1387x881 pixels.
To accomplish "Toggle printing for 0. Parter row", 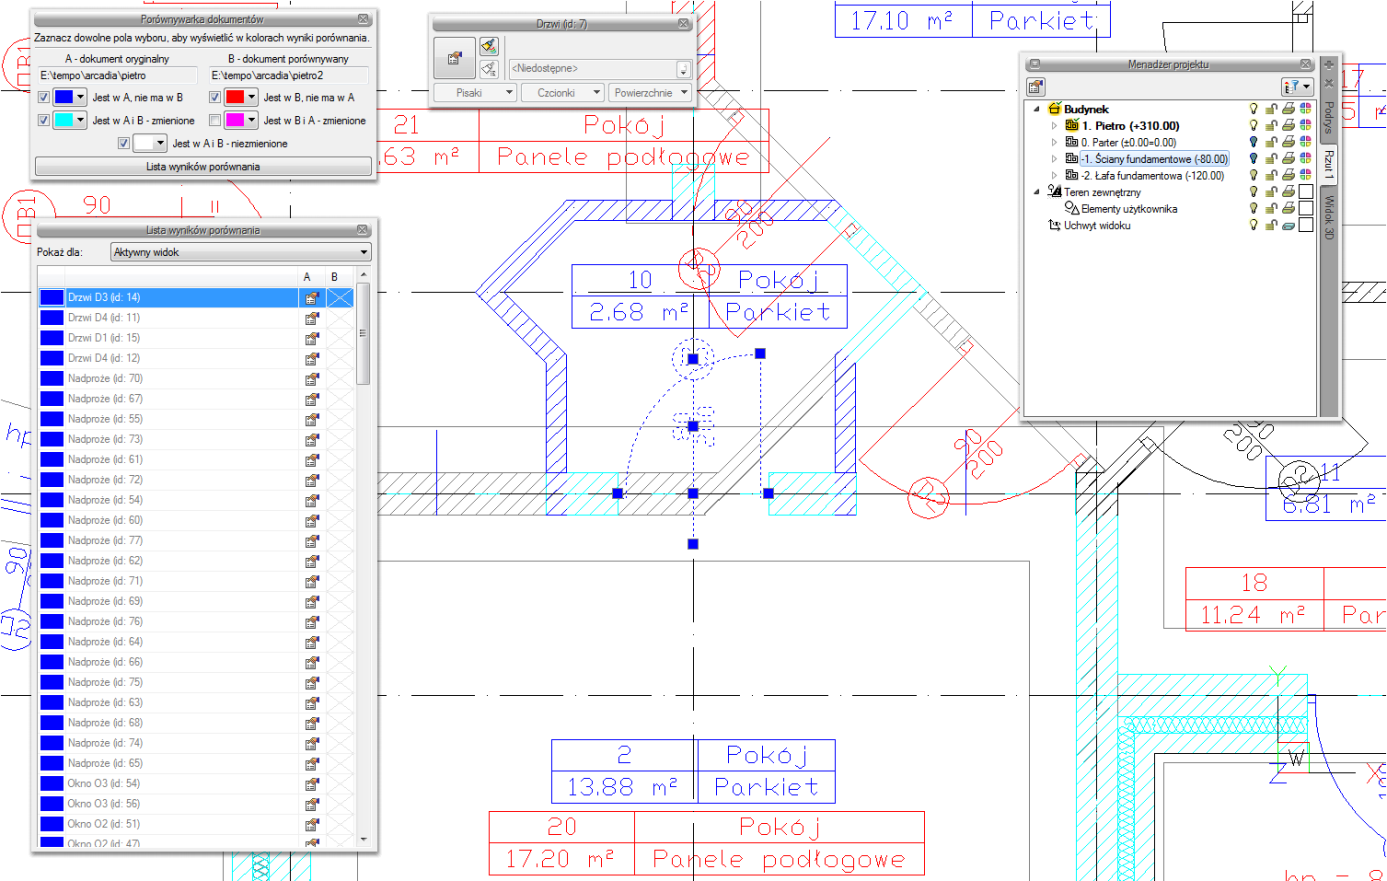I will coord(1289,142).
